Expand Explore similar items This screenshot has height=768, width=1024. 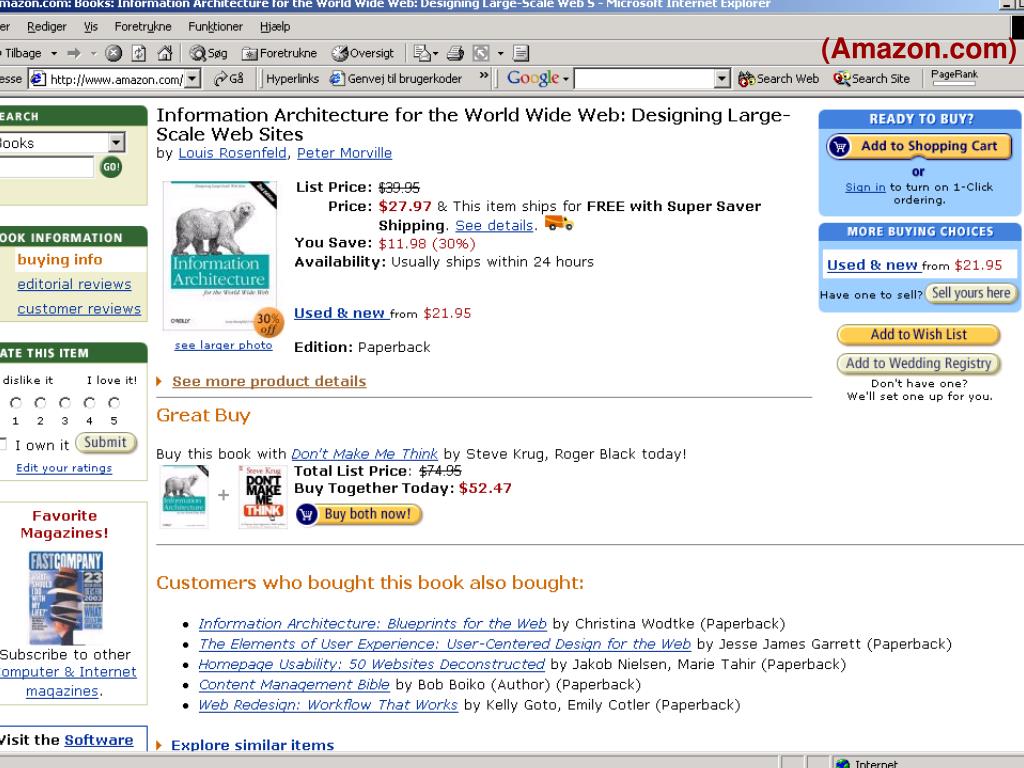point(252,745)
